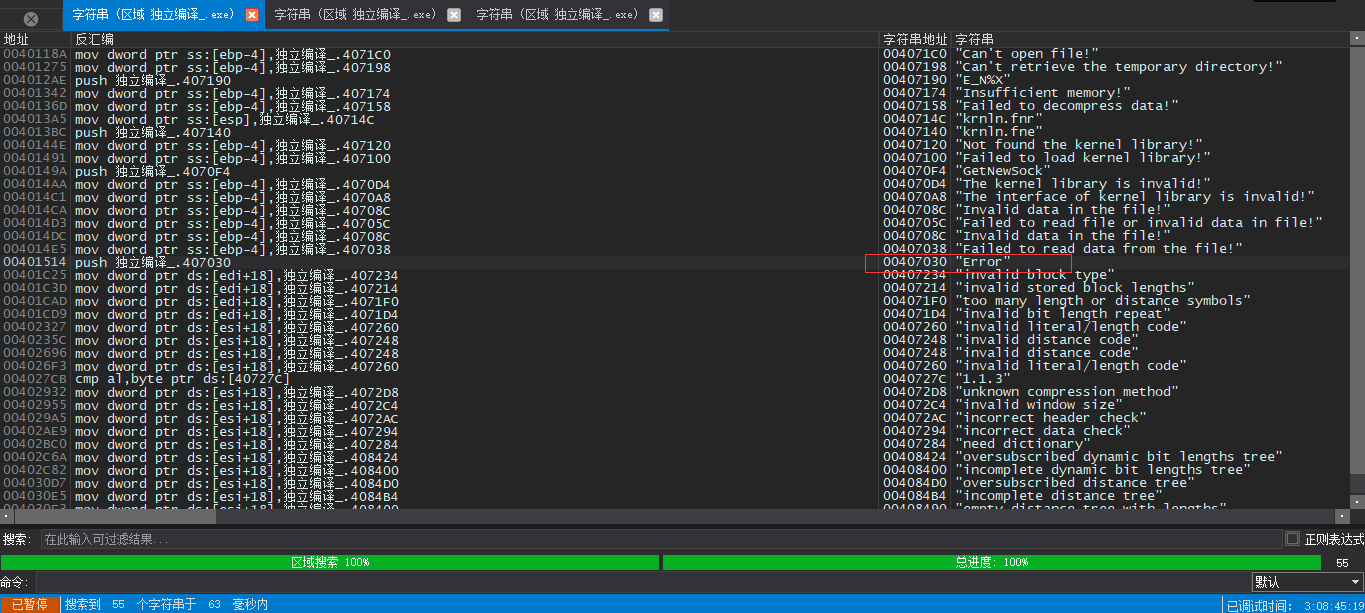This screenshot has width=1365, height=613.
Task: Click the 命令 command input box
Action: 641,582
